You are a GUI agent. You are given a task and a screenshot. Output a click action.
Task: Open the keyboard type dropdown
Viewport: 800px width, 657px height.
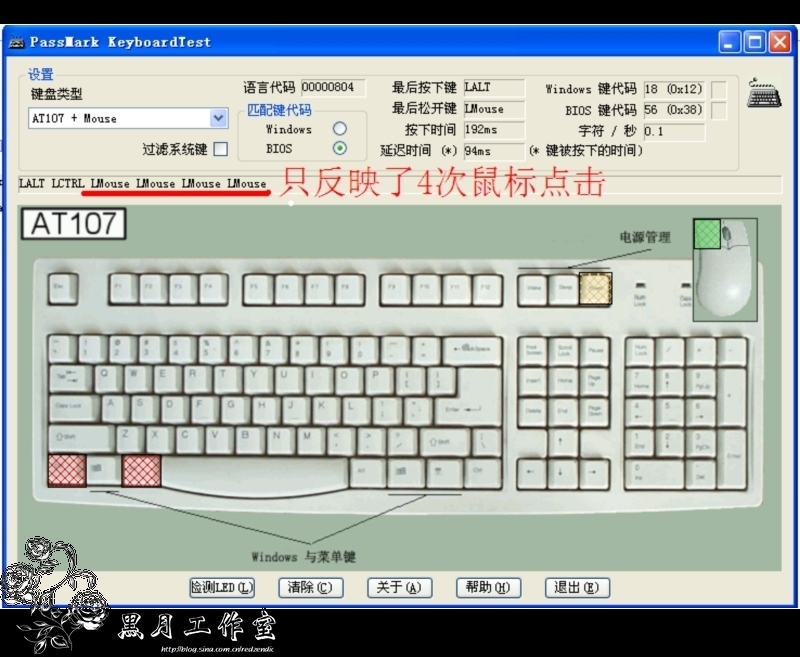(x=218, y=118)
